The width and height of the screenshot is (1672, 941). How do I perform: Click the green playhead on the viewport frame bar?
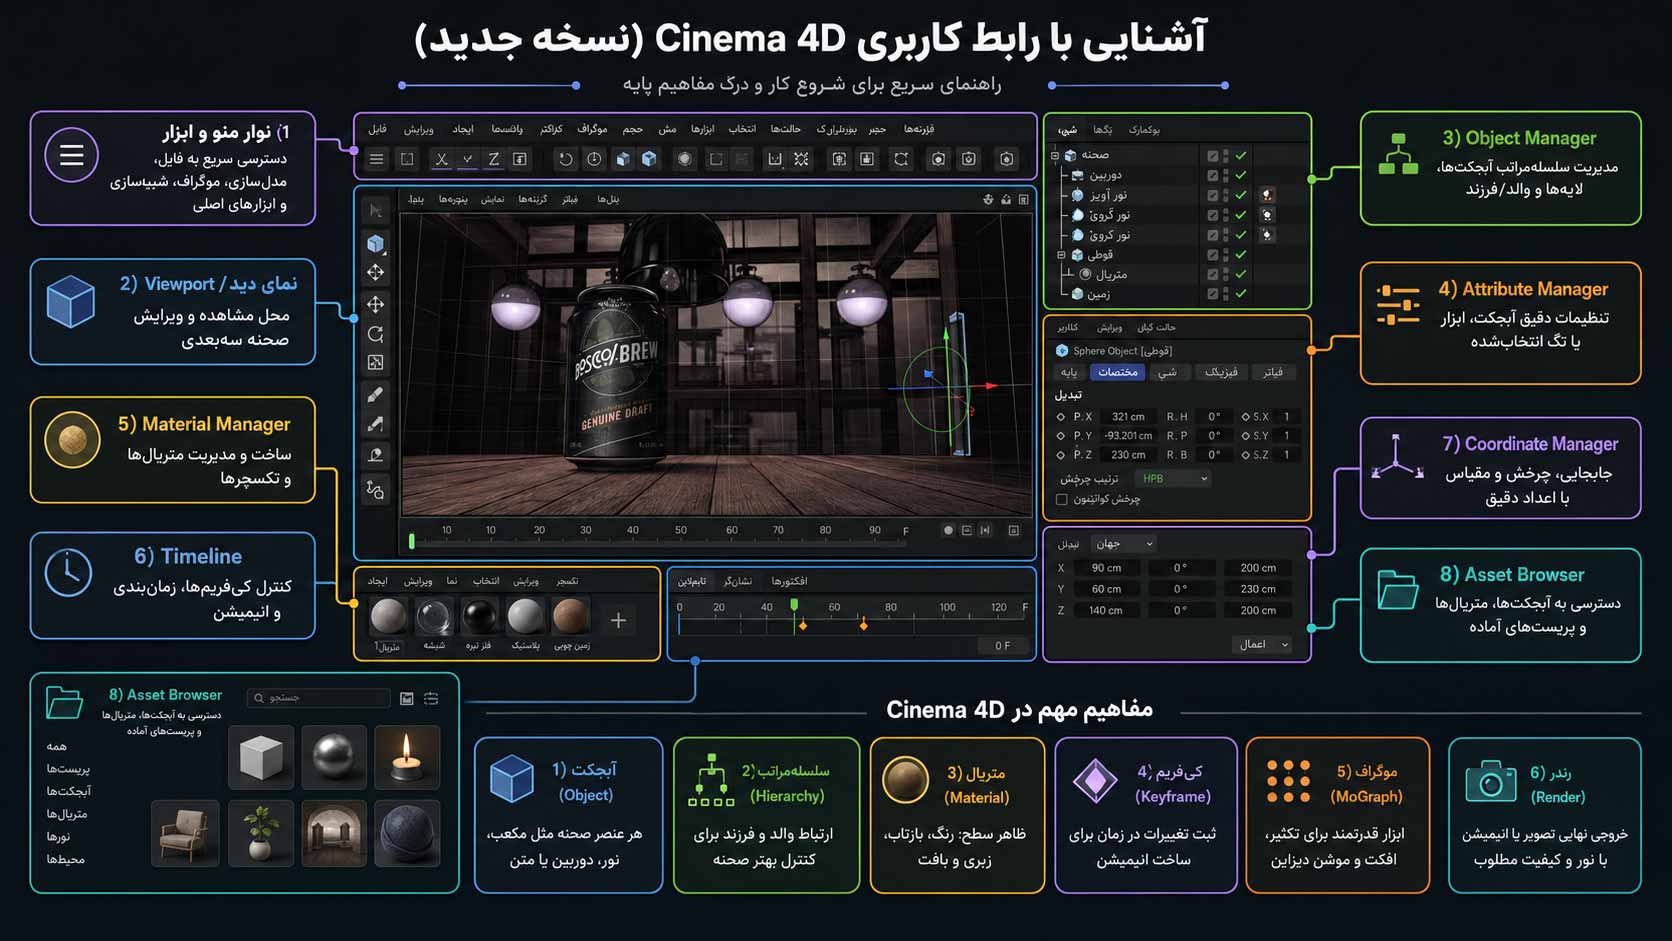point(412,542)
